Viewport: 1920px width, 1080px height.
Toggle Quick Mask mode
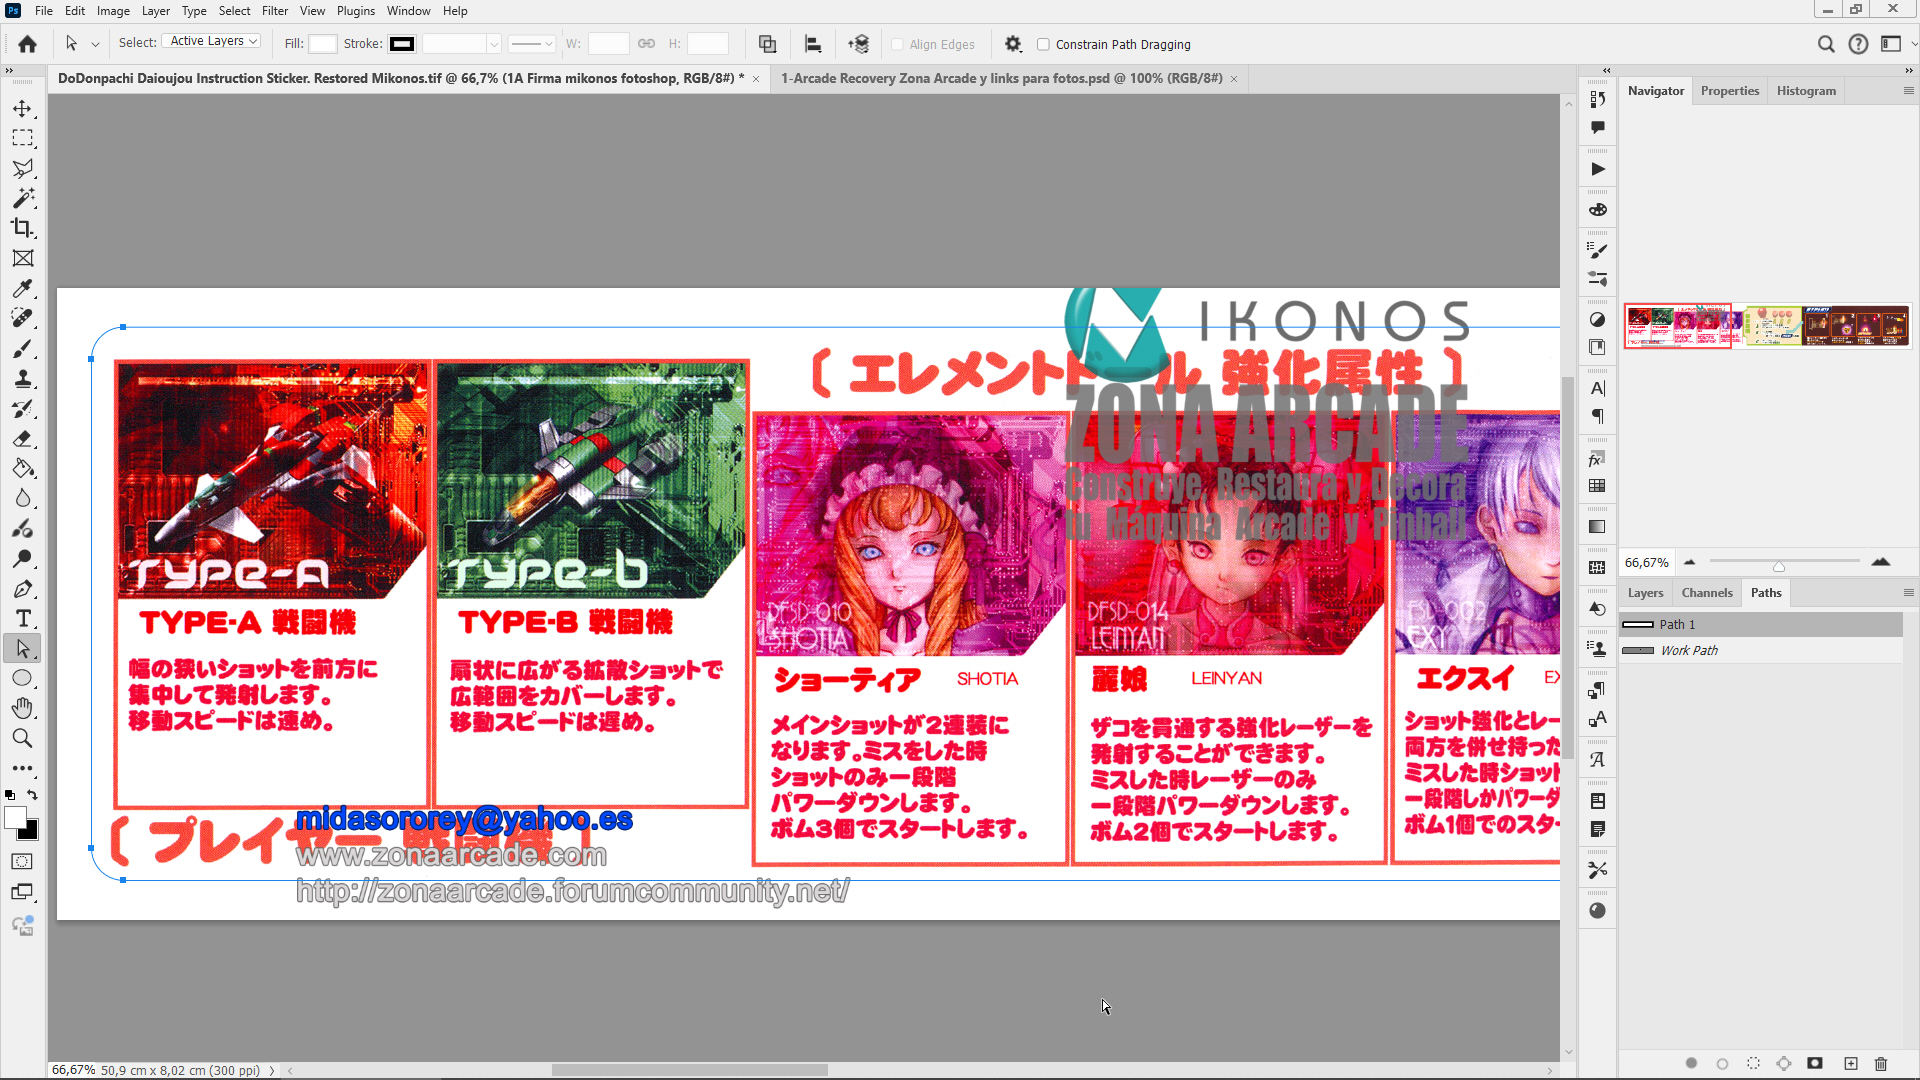tap(22, 861)
